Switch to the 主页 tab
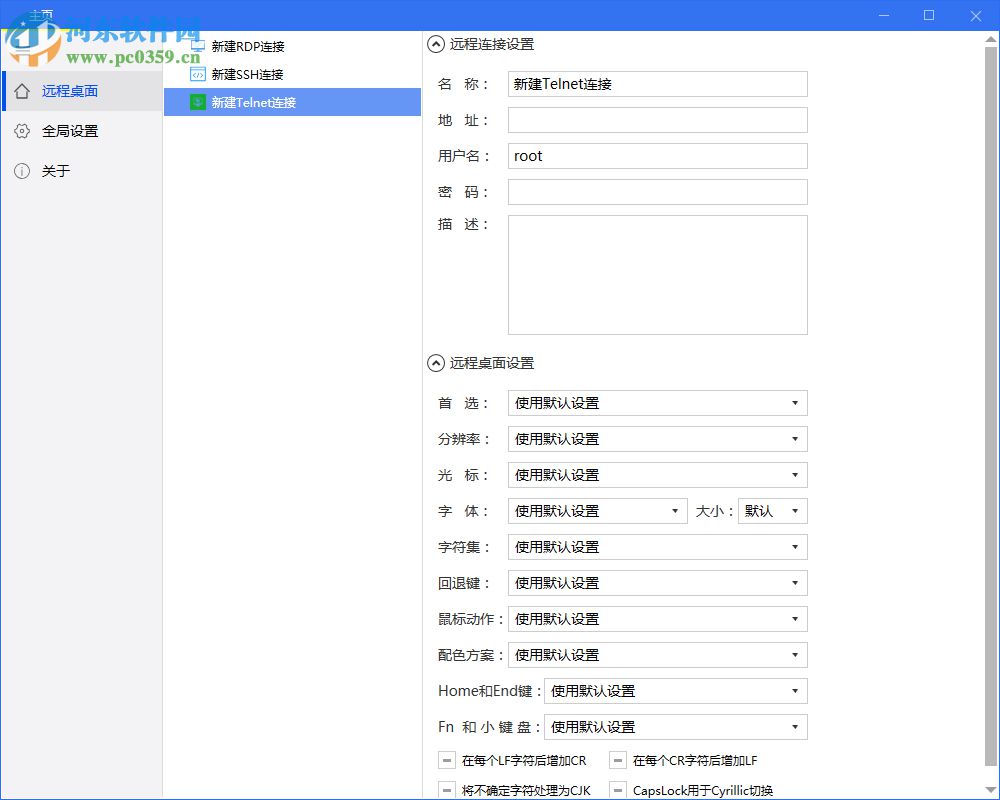 click(x=42, y=15)
